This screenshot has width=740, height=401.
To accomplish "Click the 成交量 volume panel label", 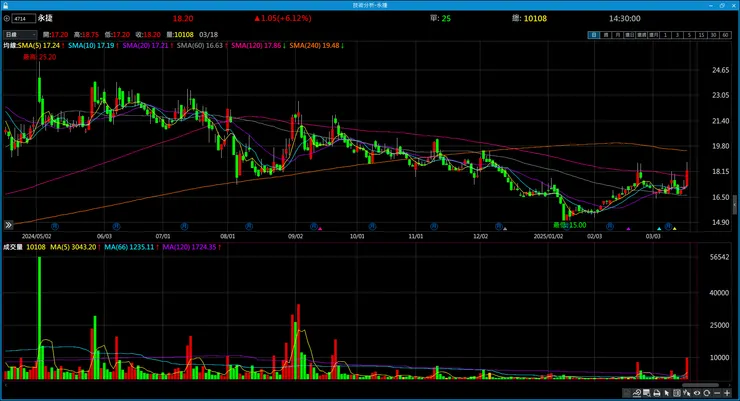I will [x=13, y=247].
